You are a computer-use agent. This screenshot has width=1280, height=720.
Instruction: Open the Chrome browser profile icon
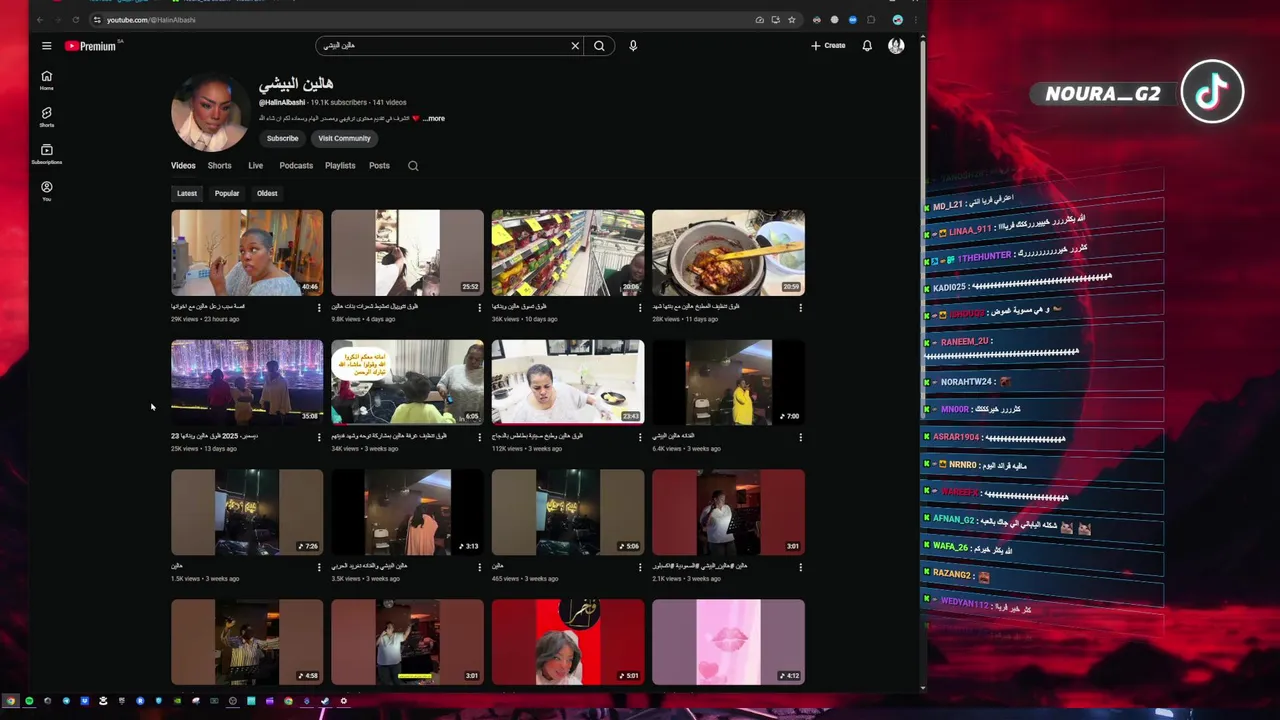(x=897, y=20)
